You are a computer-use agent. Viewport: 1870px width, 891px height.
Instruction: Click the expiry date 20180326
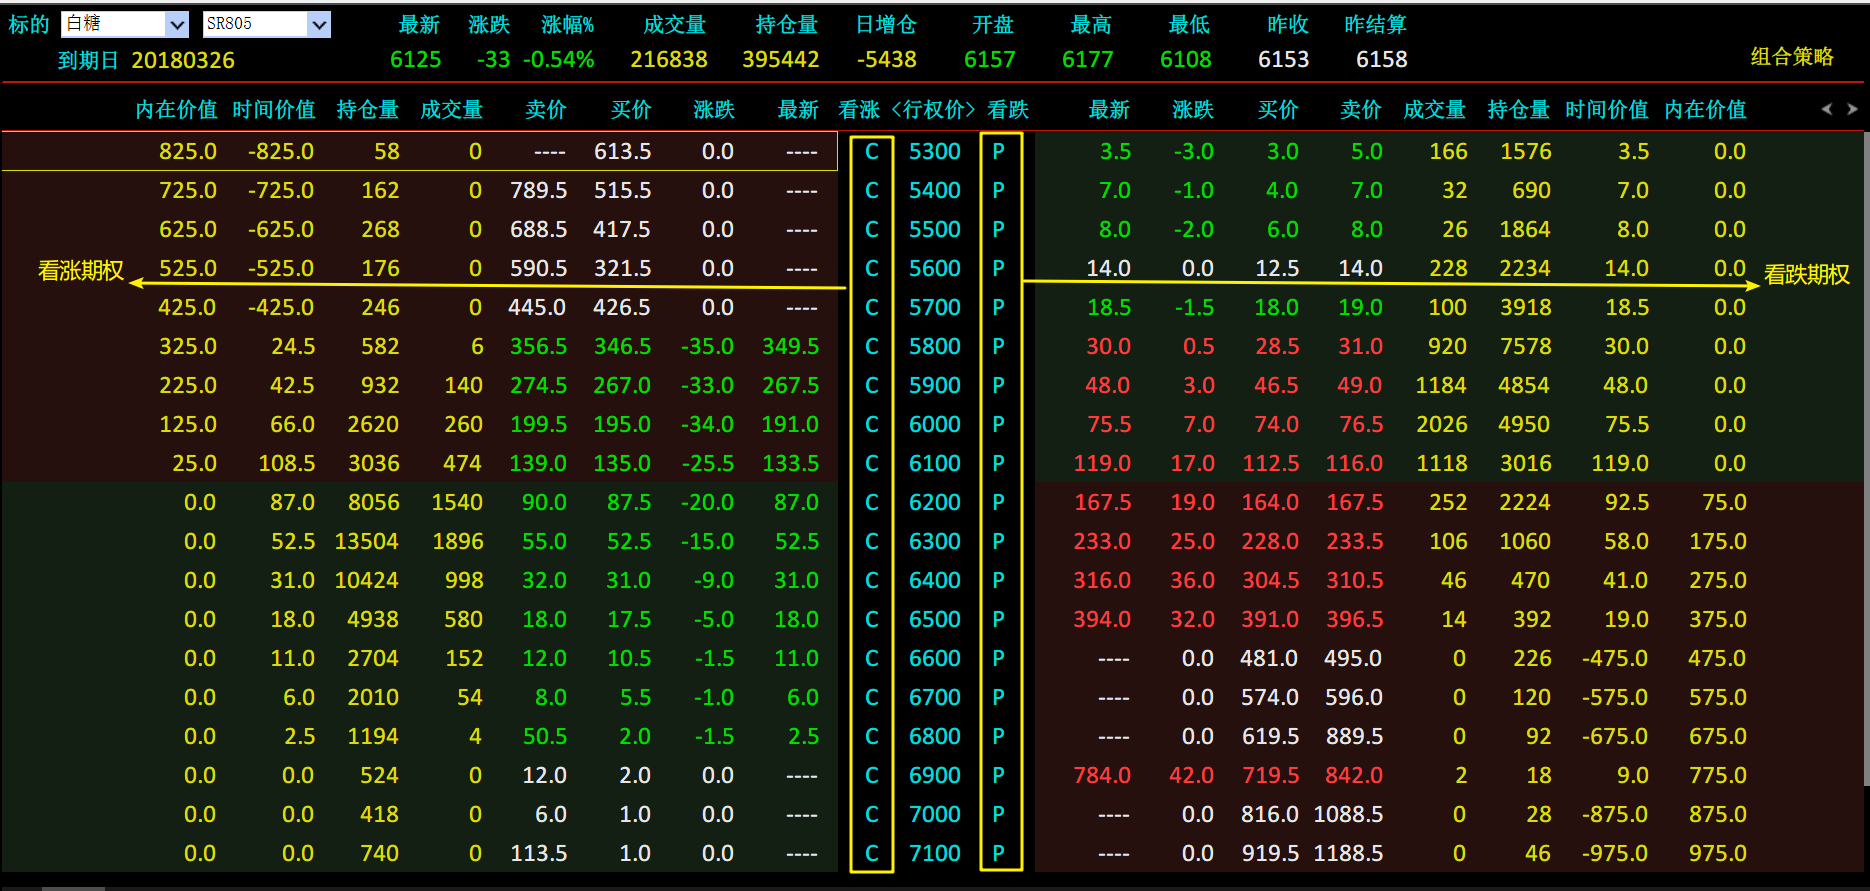pos(183,61)
